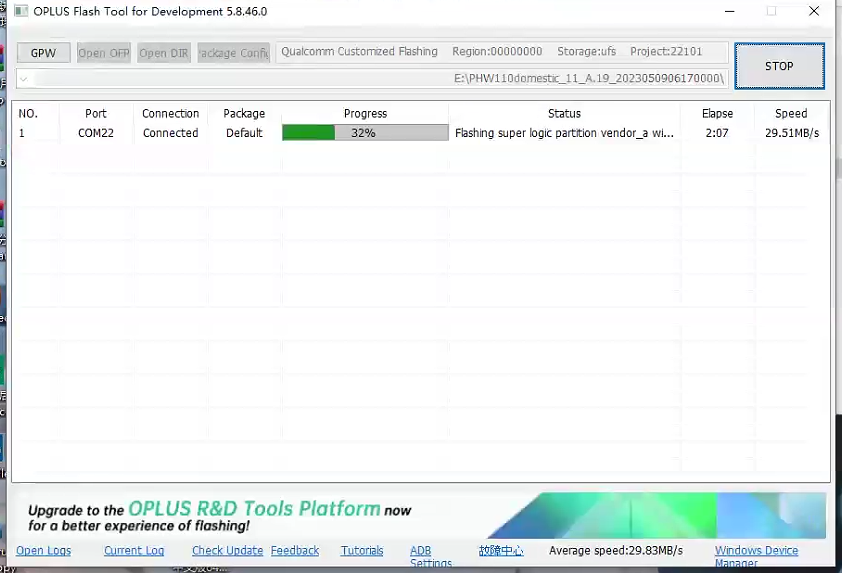The height and width of the screenshot is (573, 842).
Task: Click the Speed column header
Action: click(x=791, y=113)
